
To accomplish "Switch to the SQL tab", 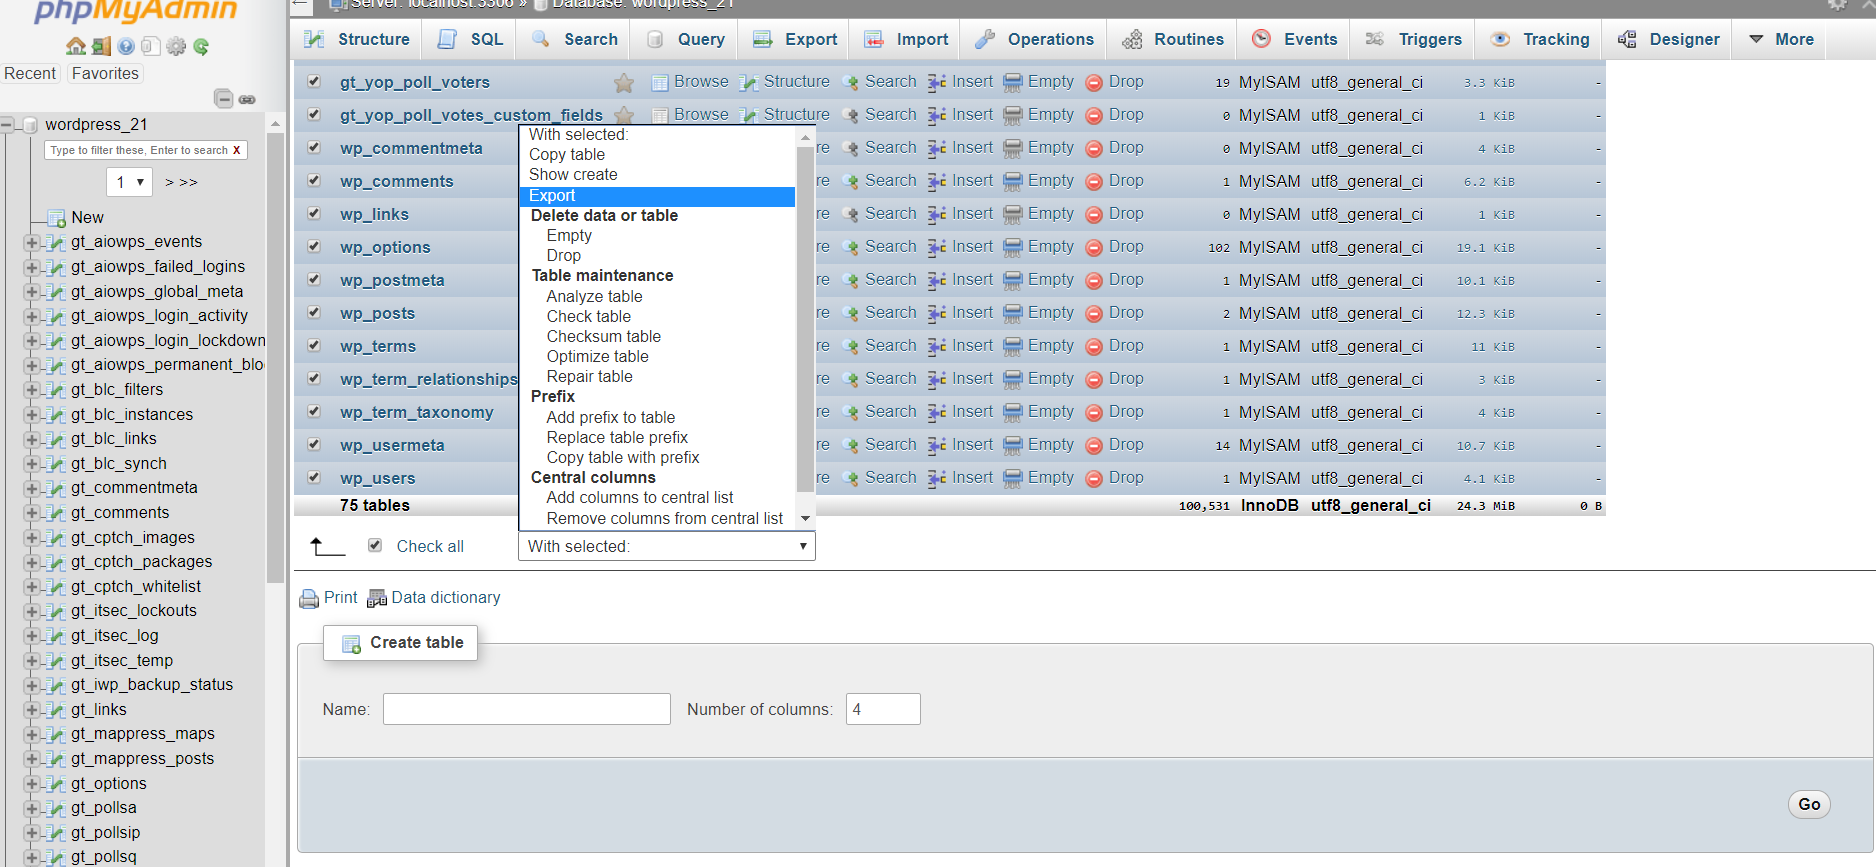I will (x=471, y=39).
